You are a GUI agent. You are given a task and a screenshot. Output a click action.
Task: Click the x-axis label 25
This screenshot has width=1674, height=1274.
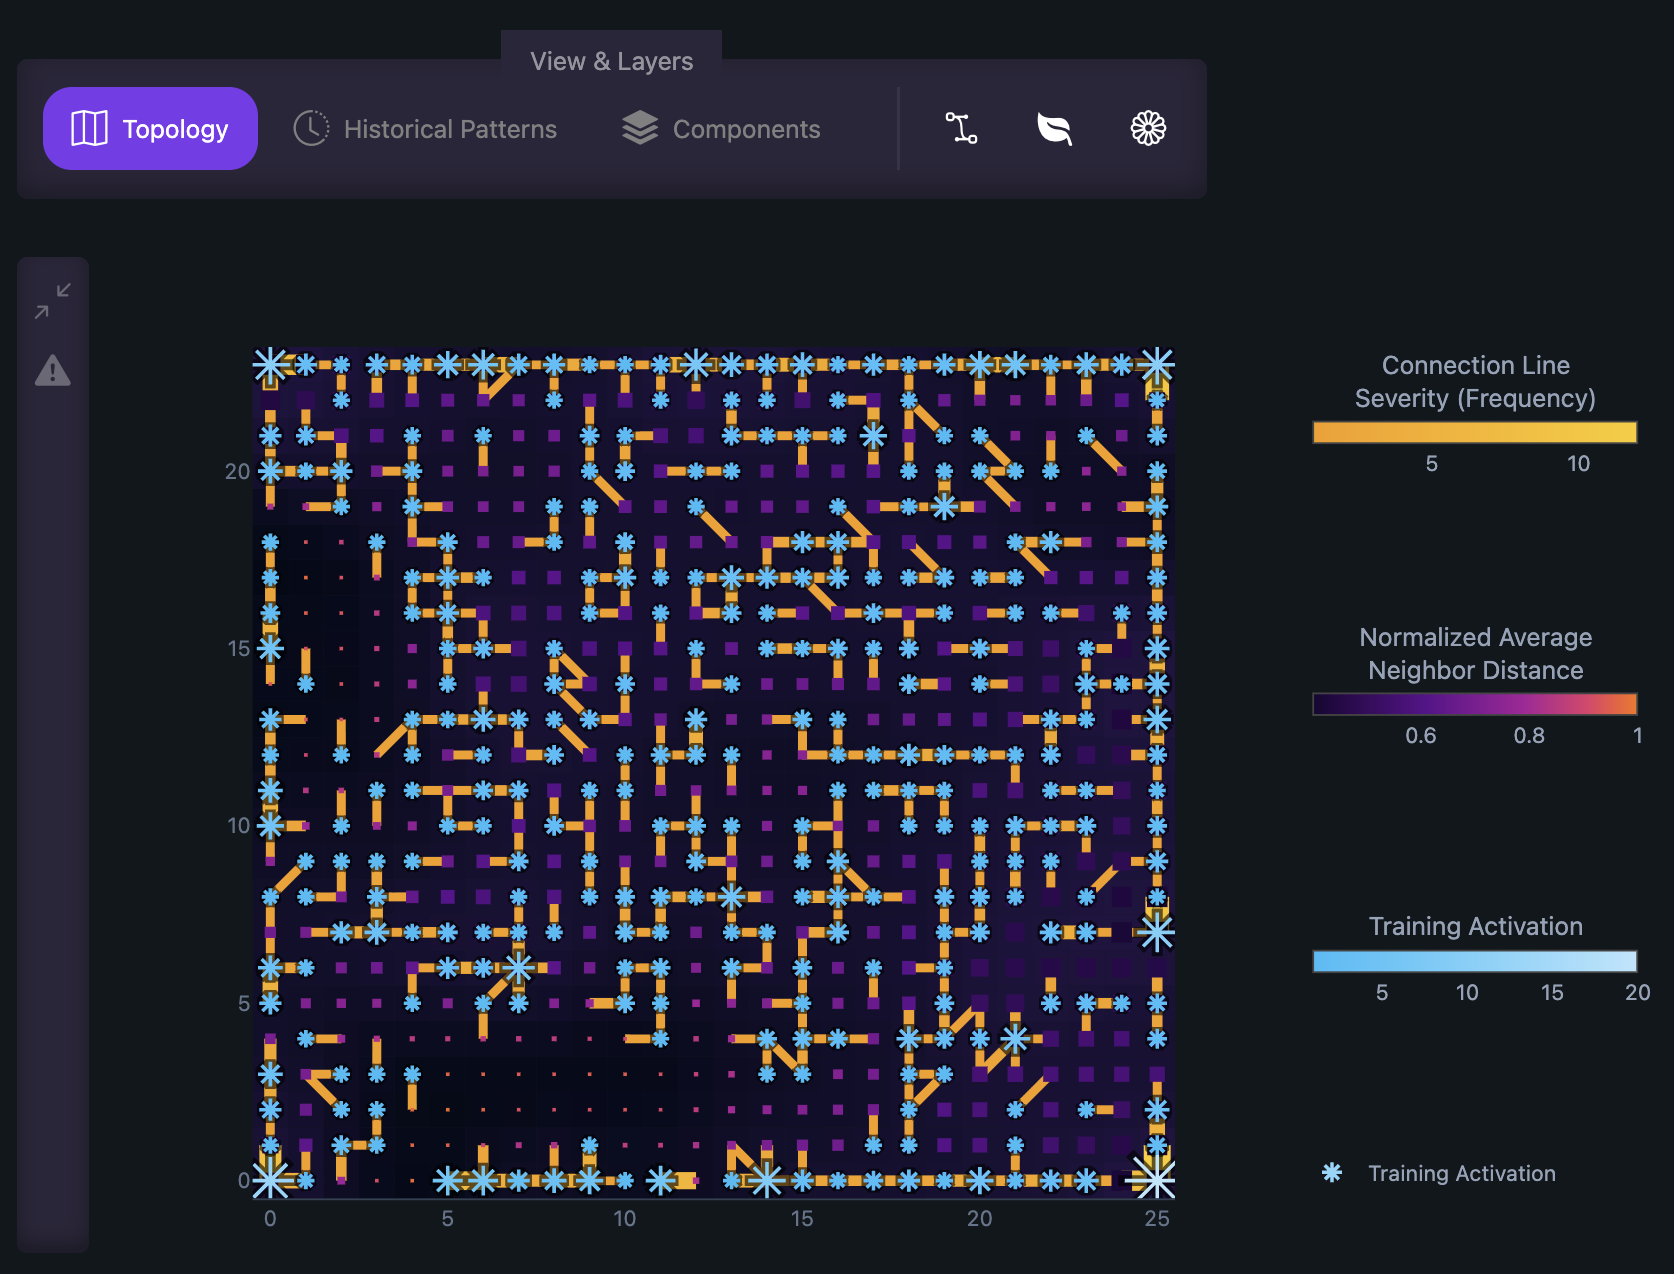coord(1157,1218)
